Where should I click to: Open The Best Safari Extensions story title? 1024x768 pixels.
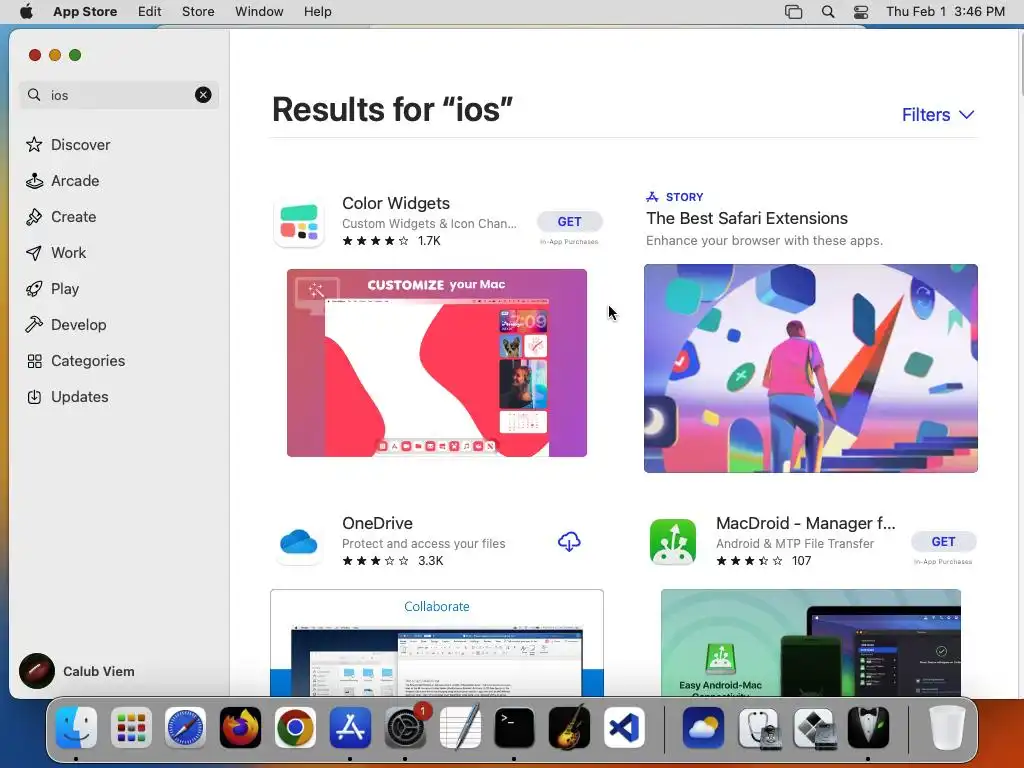pos(747,218)
